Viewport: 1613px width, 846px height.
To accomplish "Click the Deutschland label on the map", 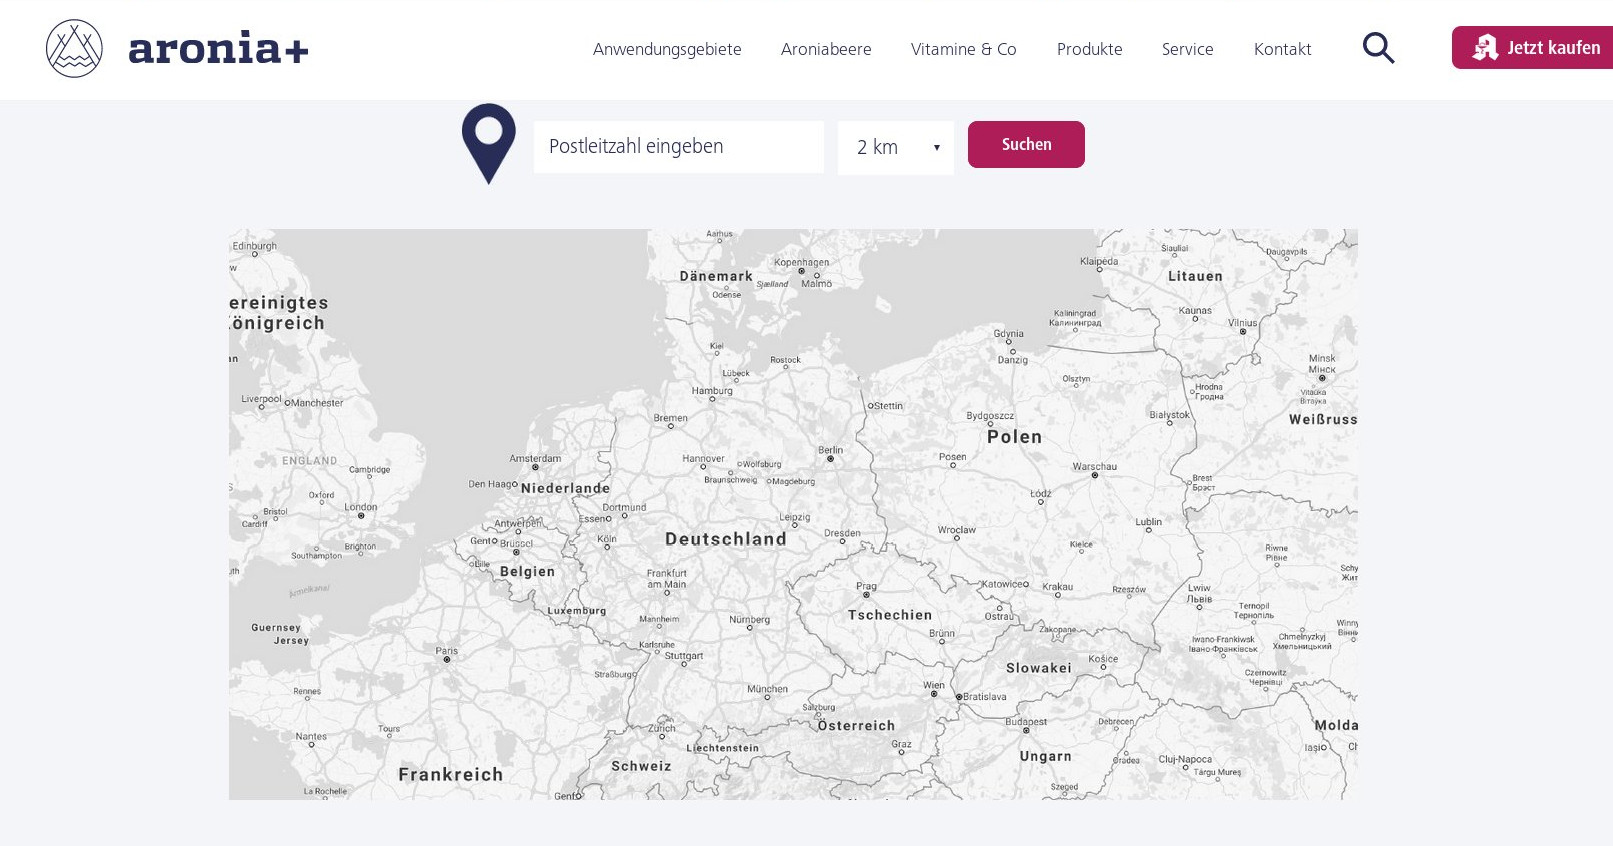I will click(x=726, y=539).
